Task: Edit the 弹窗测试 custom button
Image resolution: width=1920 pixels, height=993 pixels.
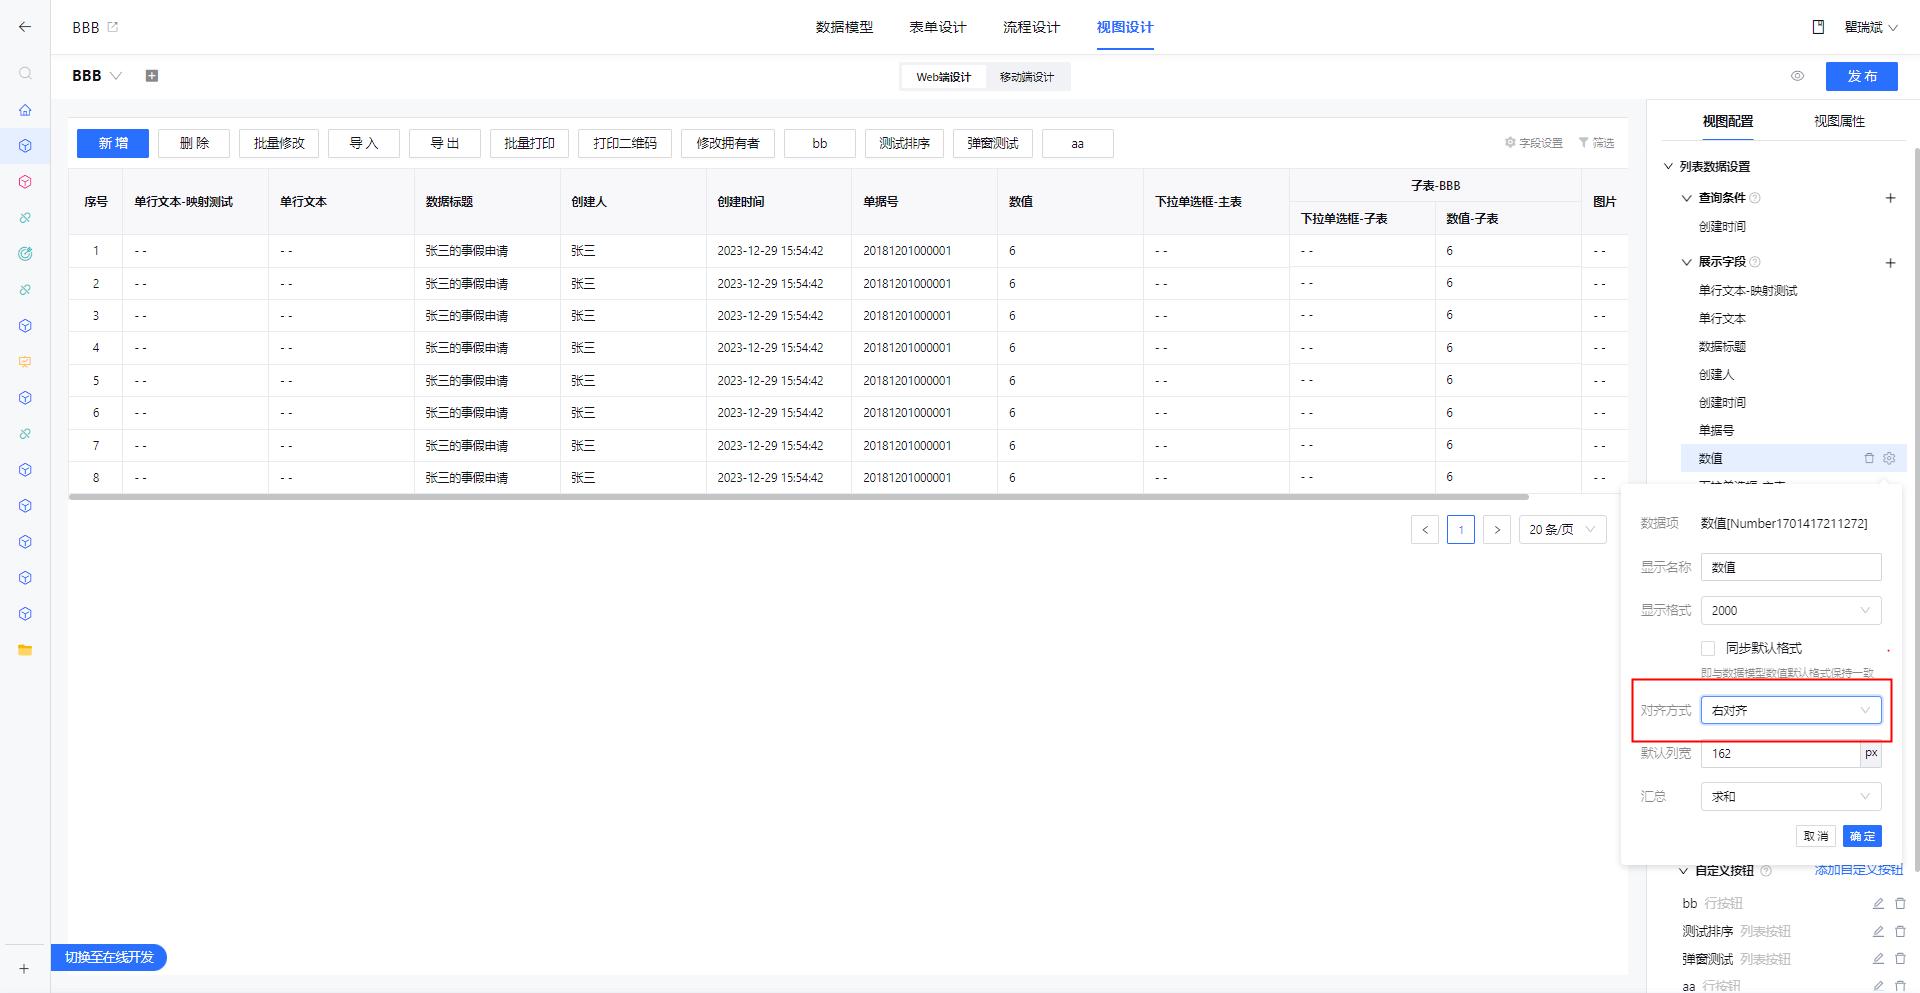Action: pyautogui.click(x=1878, y=959)
